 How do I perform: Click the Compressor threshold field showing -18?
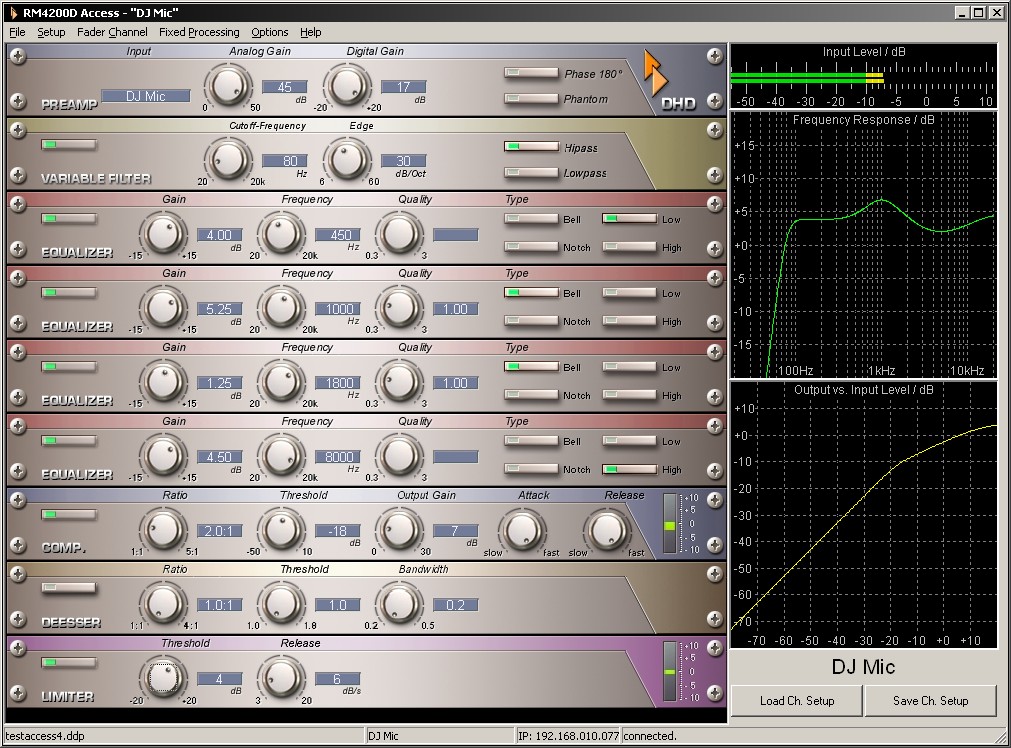(338, 531)
